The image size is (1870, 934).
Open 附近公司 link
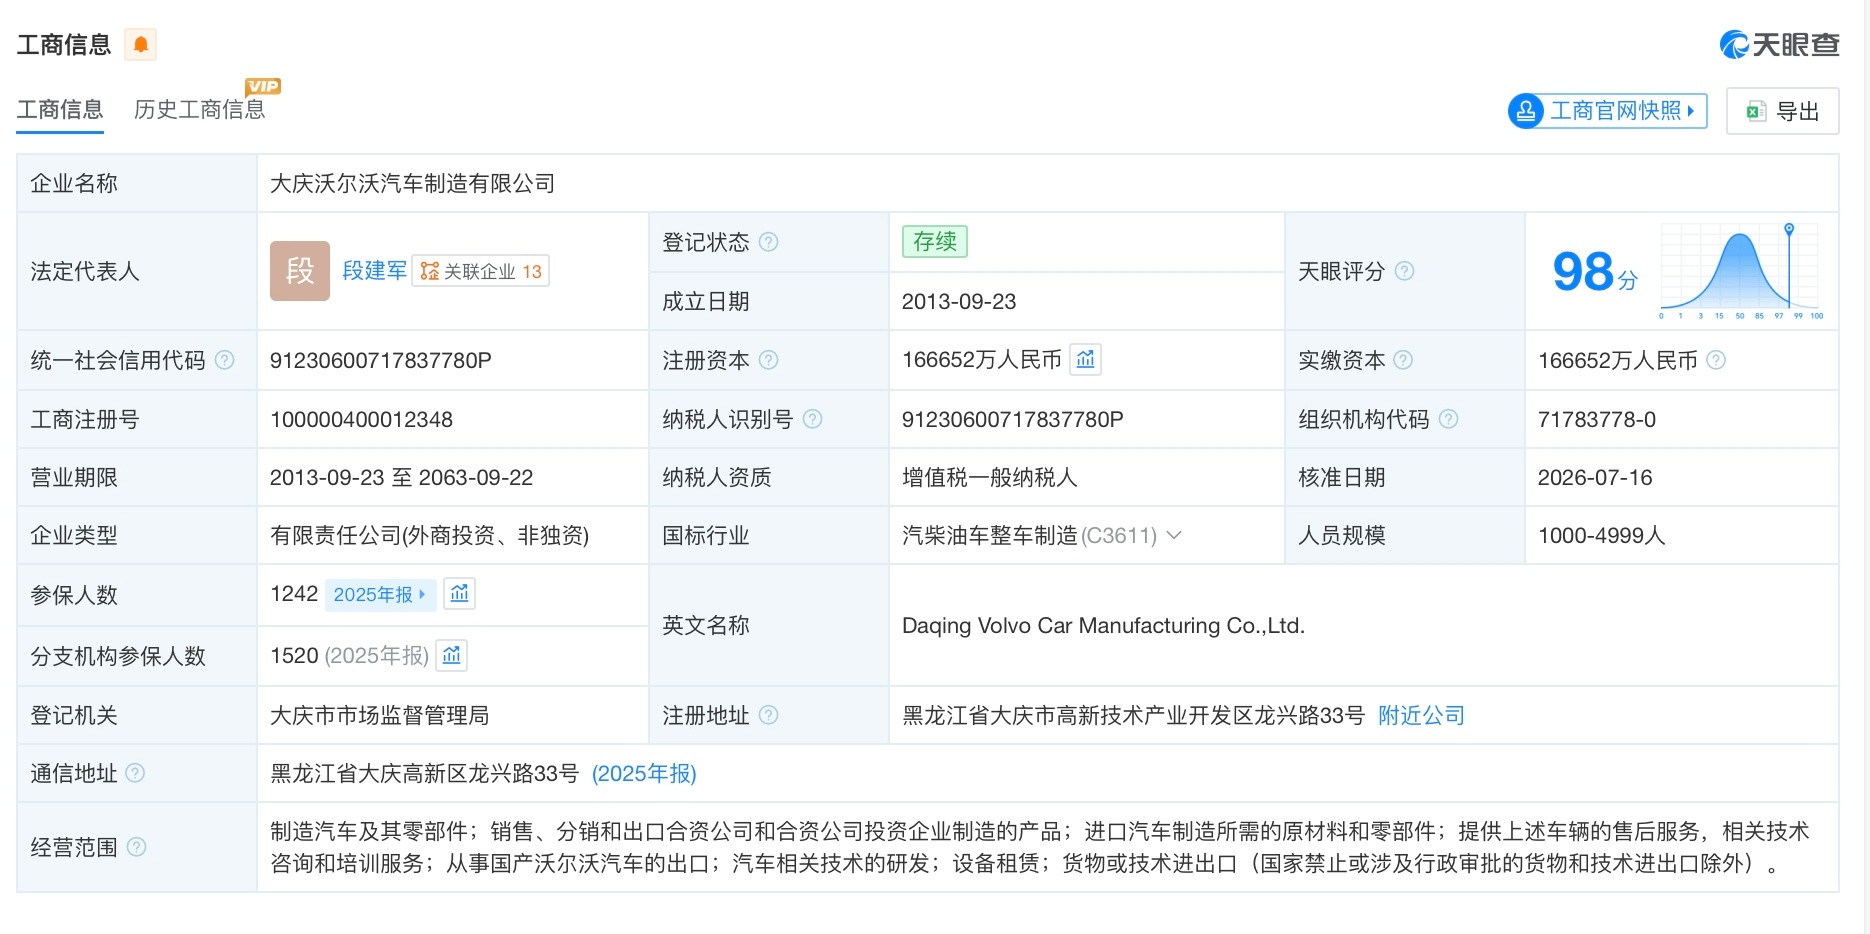(x=1421, y=715)
